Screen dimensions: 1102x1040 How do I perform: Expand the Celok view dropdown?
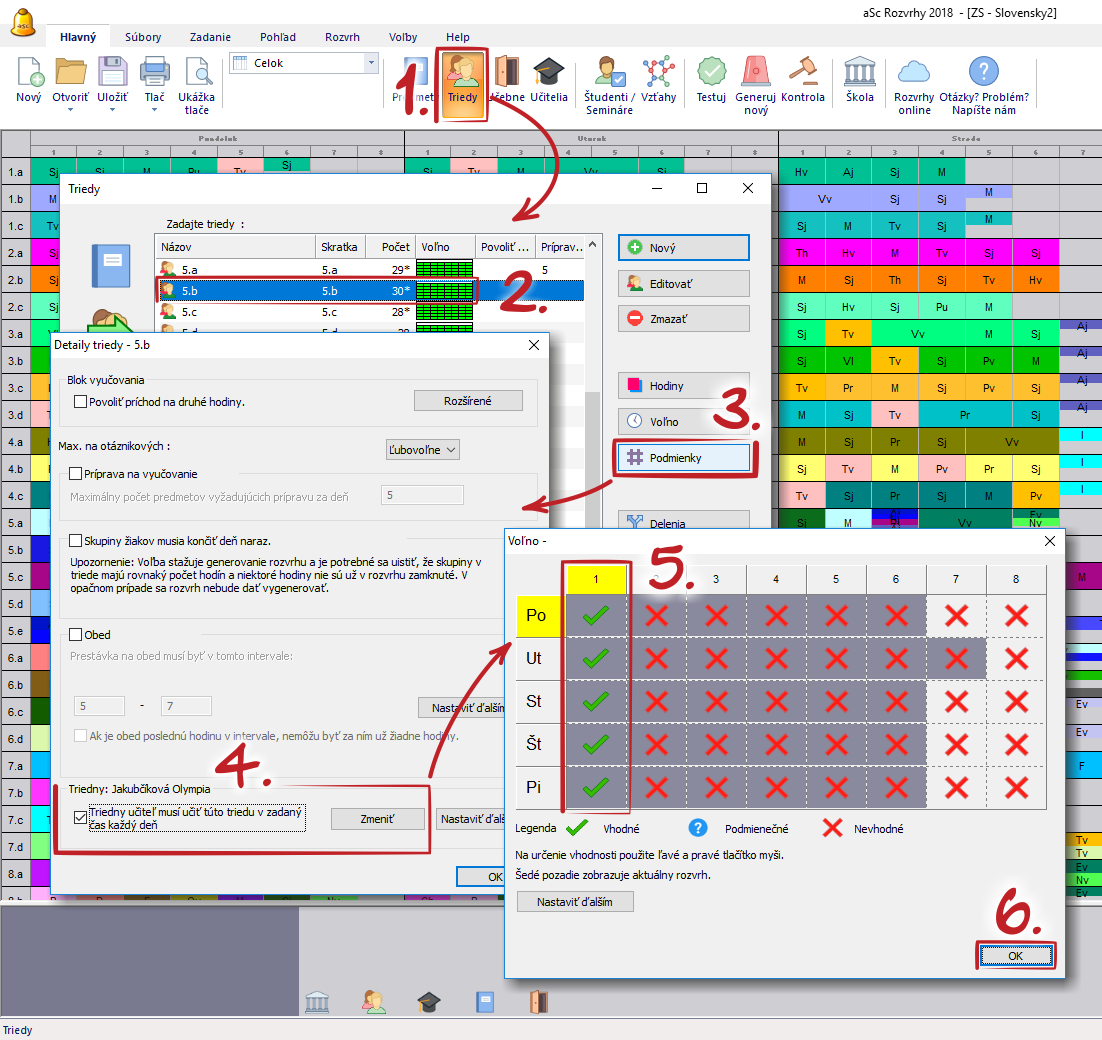point(372,63)
